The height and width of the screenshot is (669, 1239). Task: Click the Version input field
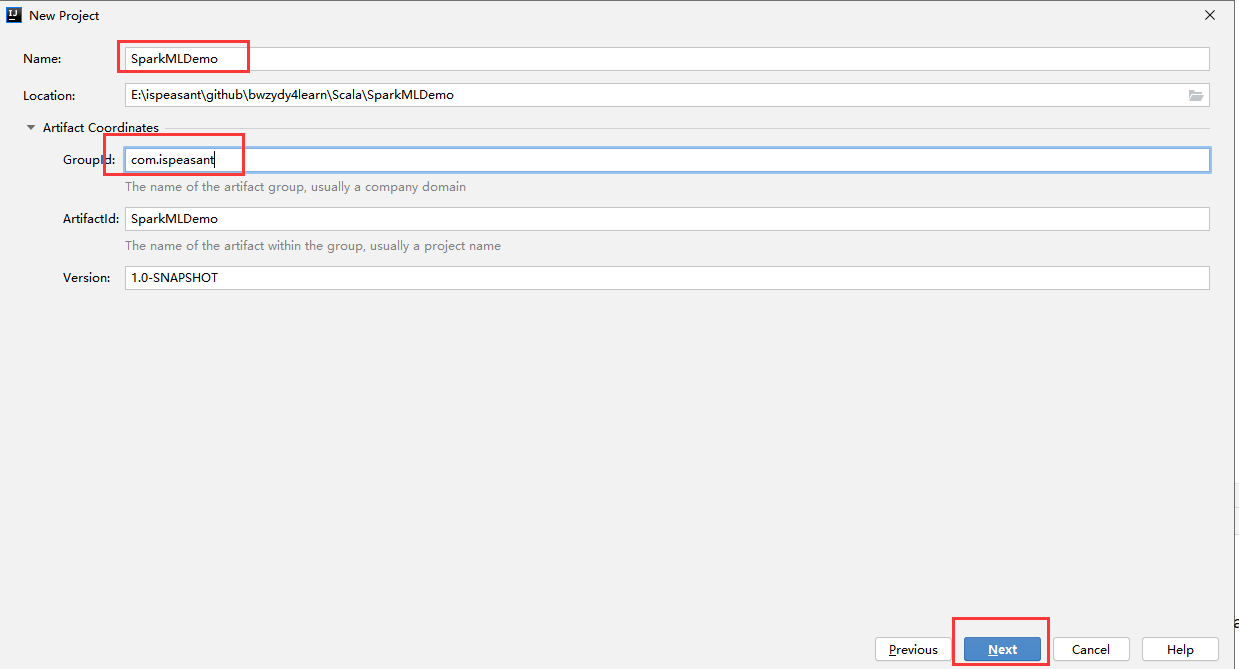tap(667, 278)
